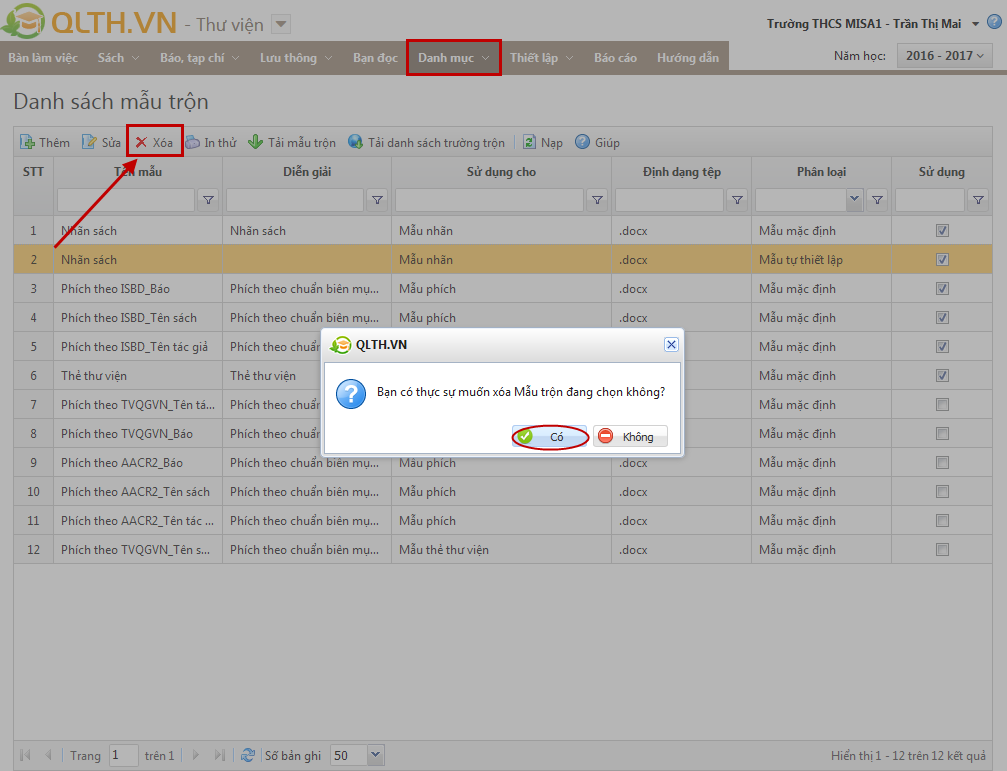1007x771 pixels.
Task: Toggle Sử dụng checkbox for row 12
Action: pos(942,550)
